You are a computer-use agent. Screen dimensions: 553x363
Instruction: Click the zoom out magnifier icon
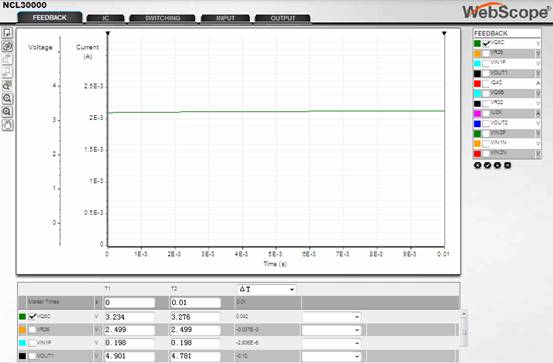click(7, 98)
